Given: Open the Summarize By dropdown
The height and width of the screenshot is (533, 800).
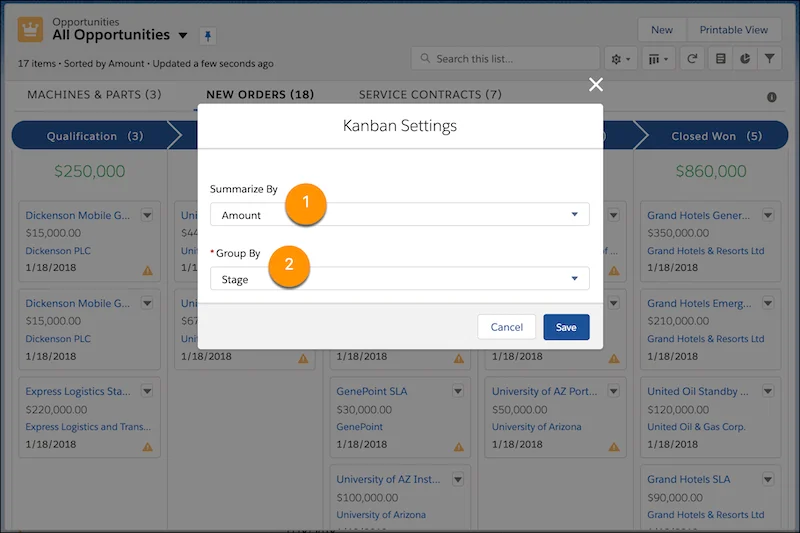Looking at the screenshot, I should pos(399,215).
